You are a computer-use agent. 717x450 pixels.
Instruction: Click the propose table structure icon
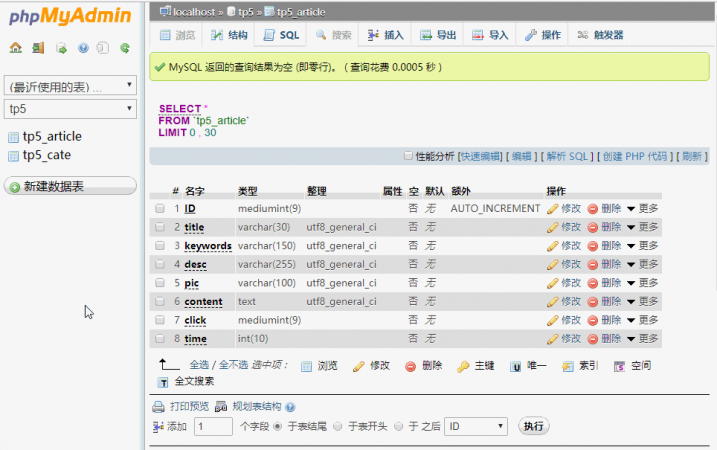[221, 407]
